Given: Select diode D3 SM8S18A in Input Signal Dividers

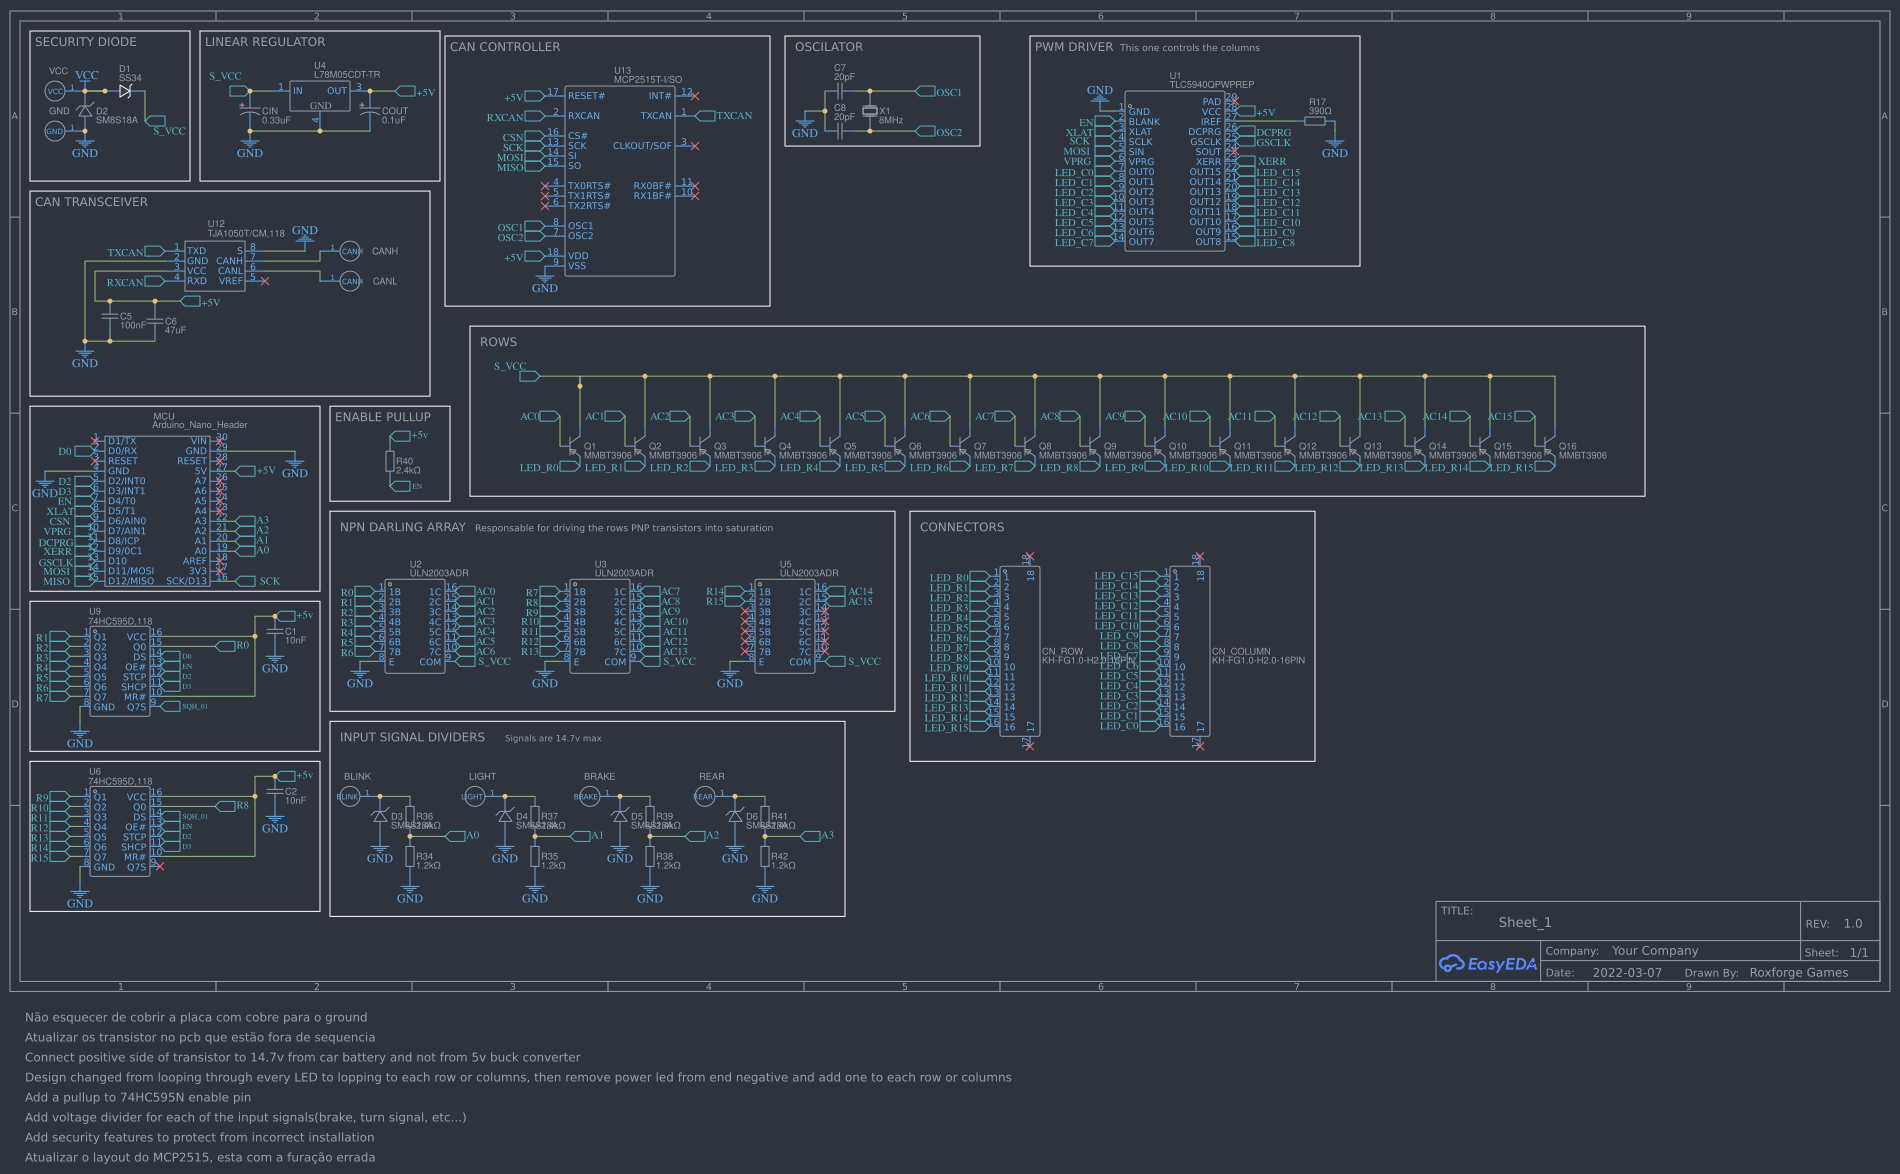Looking at the screenshot, I should click(382, 815).
